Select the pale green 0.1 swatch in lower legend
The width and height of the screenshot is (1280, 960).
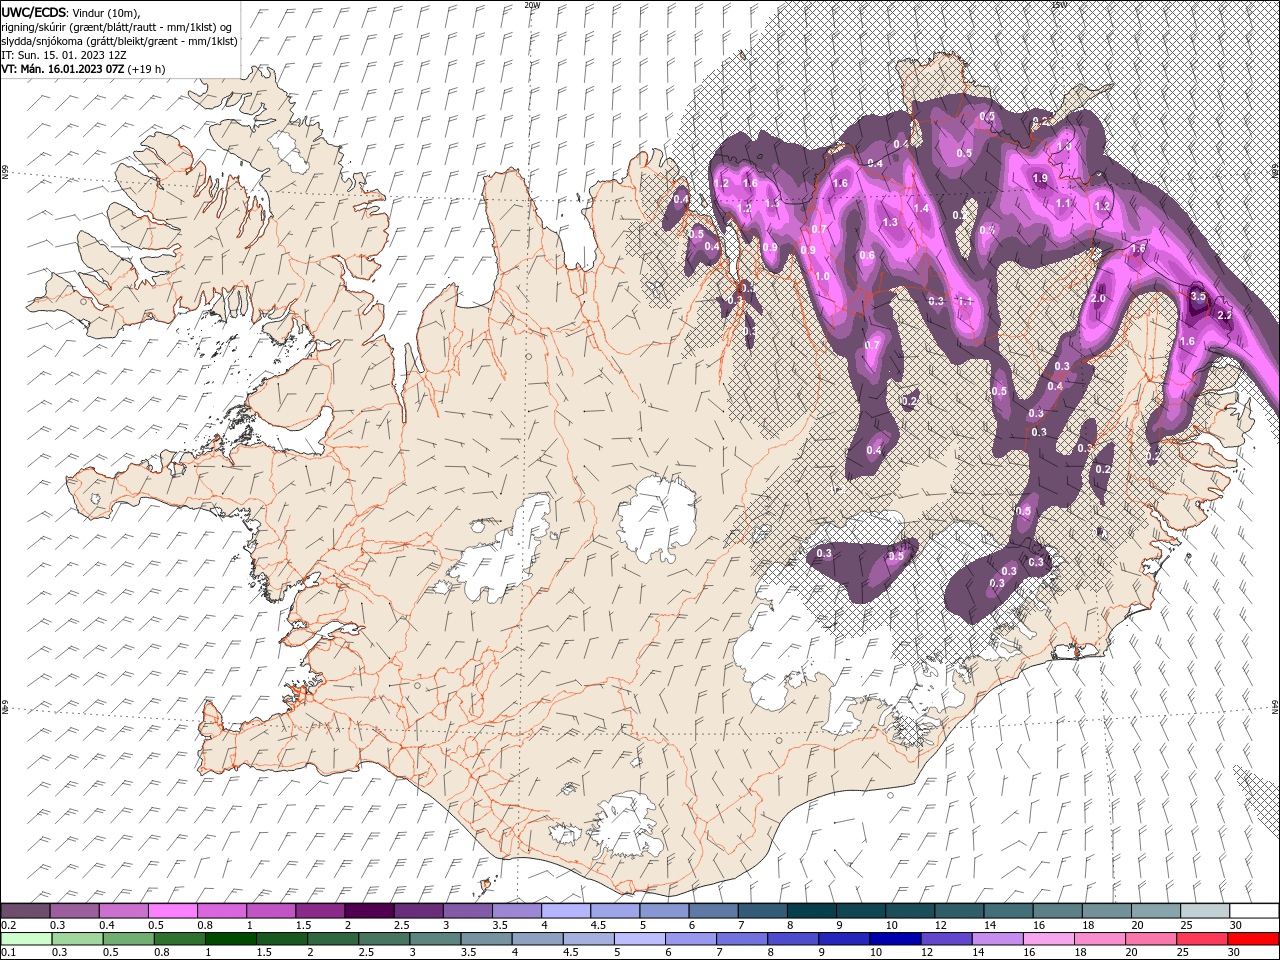coord(26,939)
